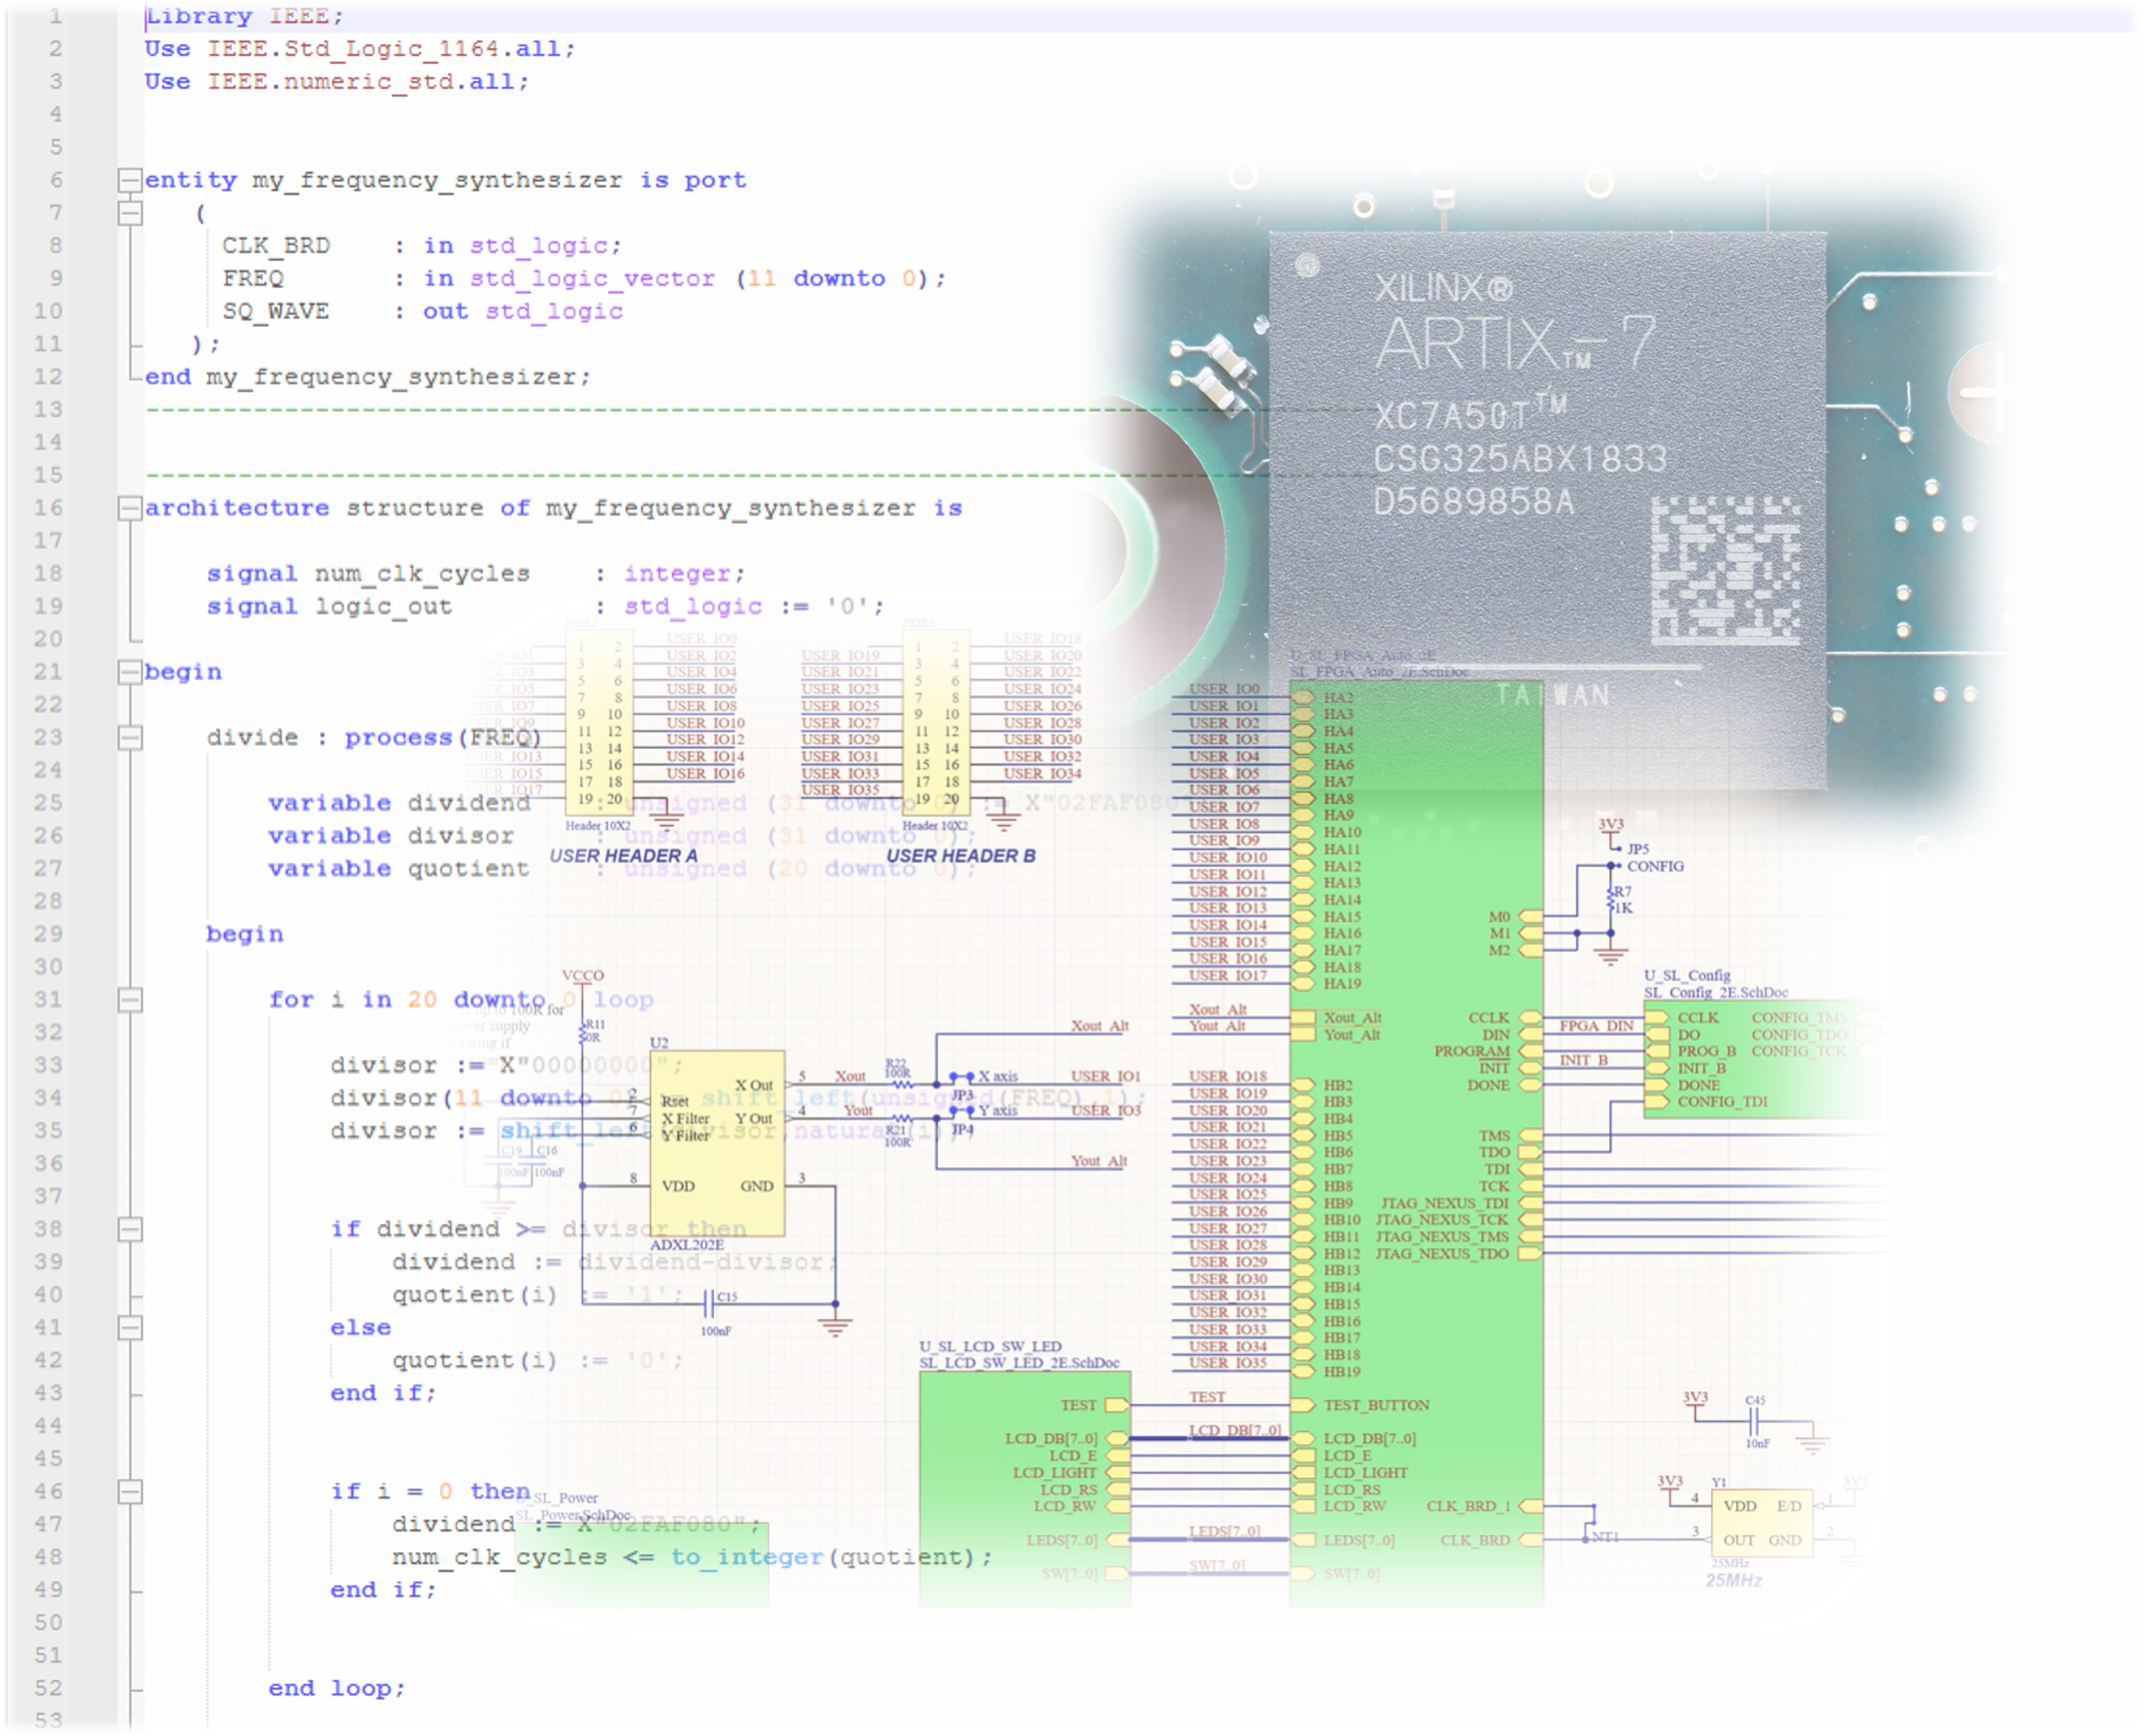Click line number 29 in the gutter
Screen dimensions: 2143x1736
click(x=48, y=934)
